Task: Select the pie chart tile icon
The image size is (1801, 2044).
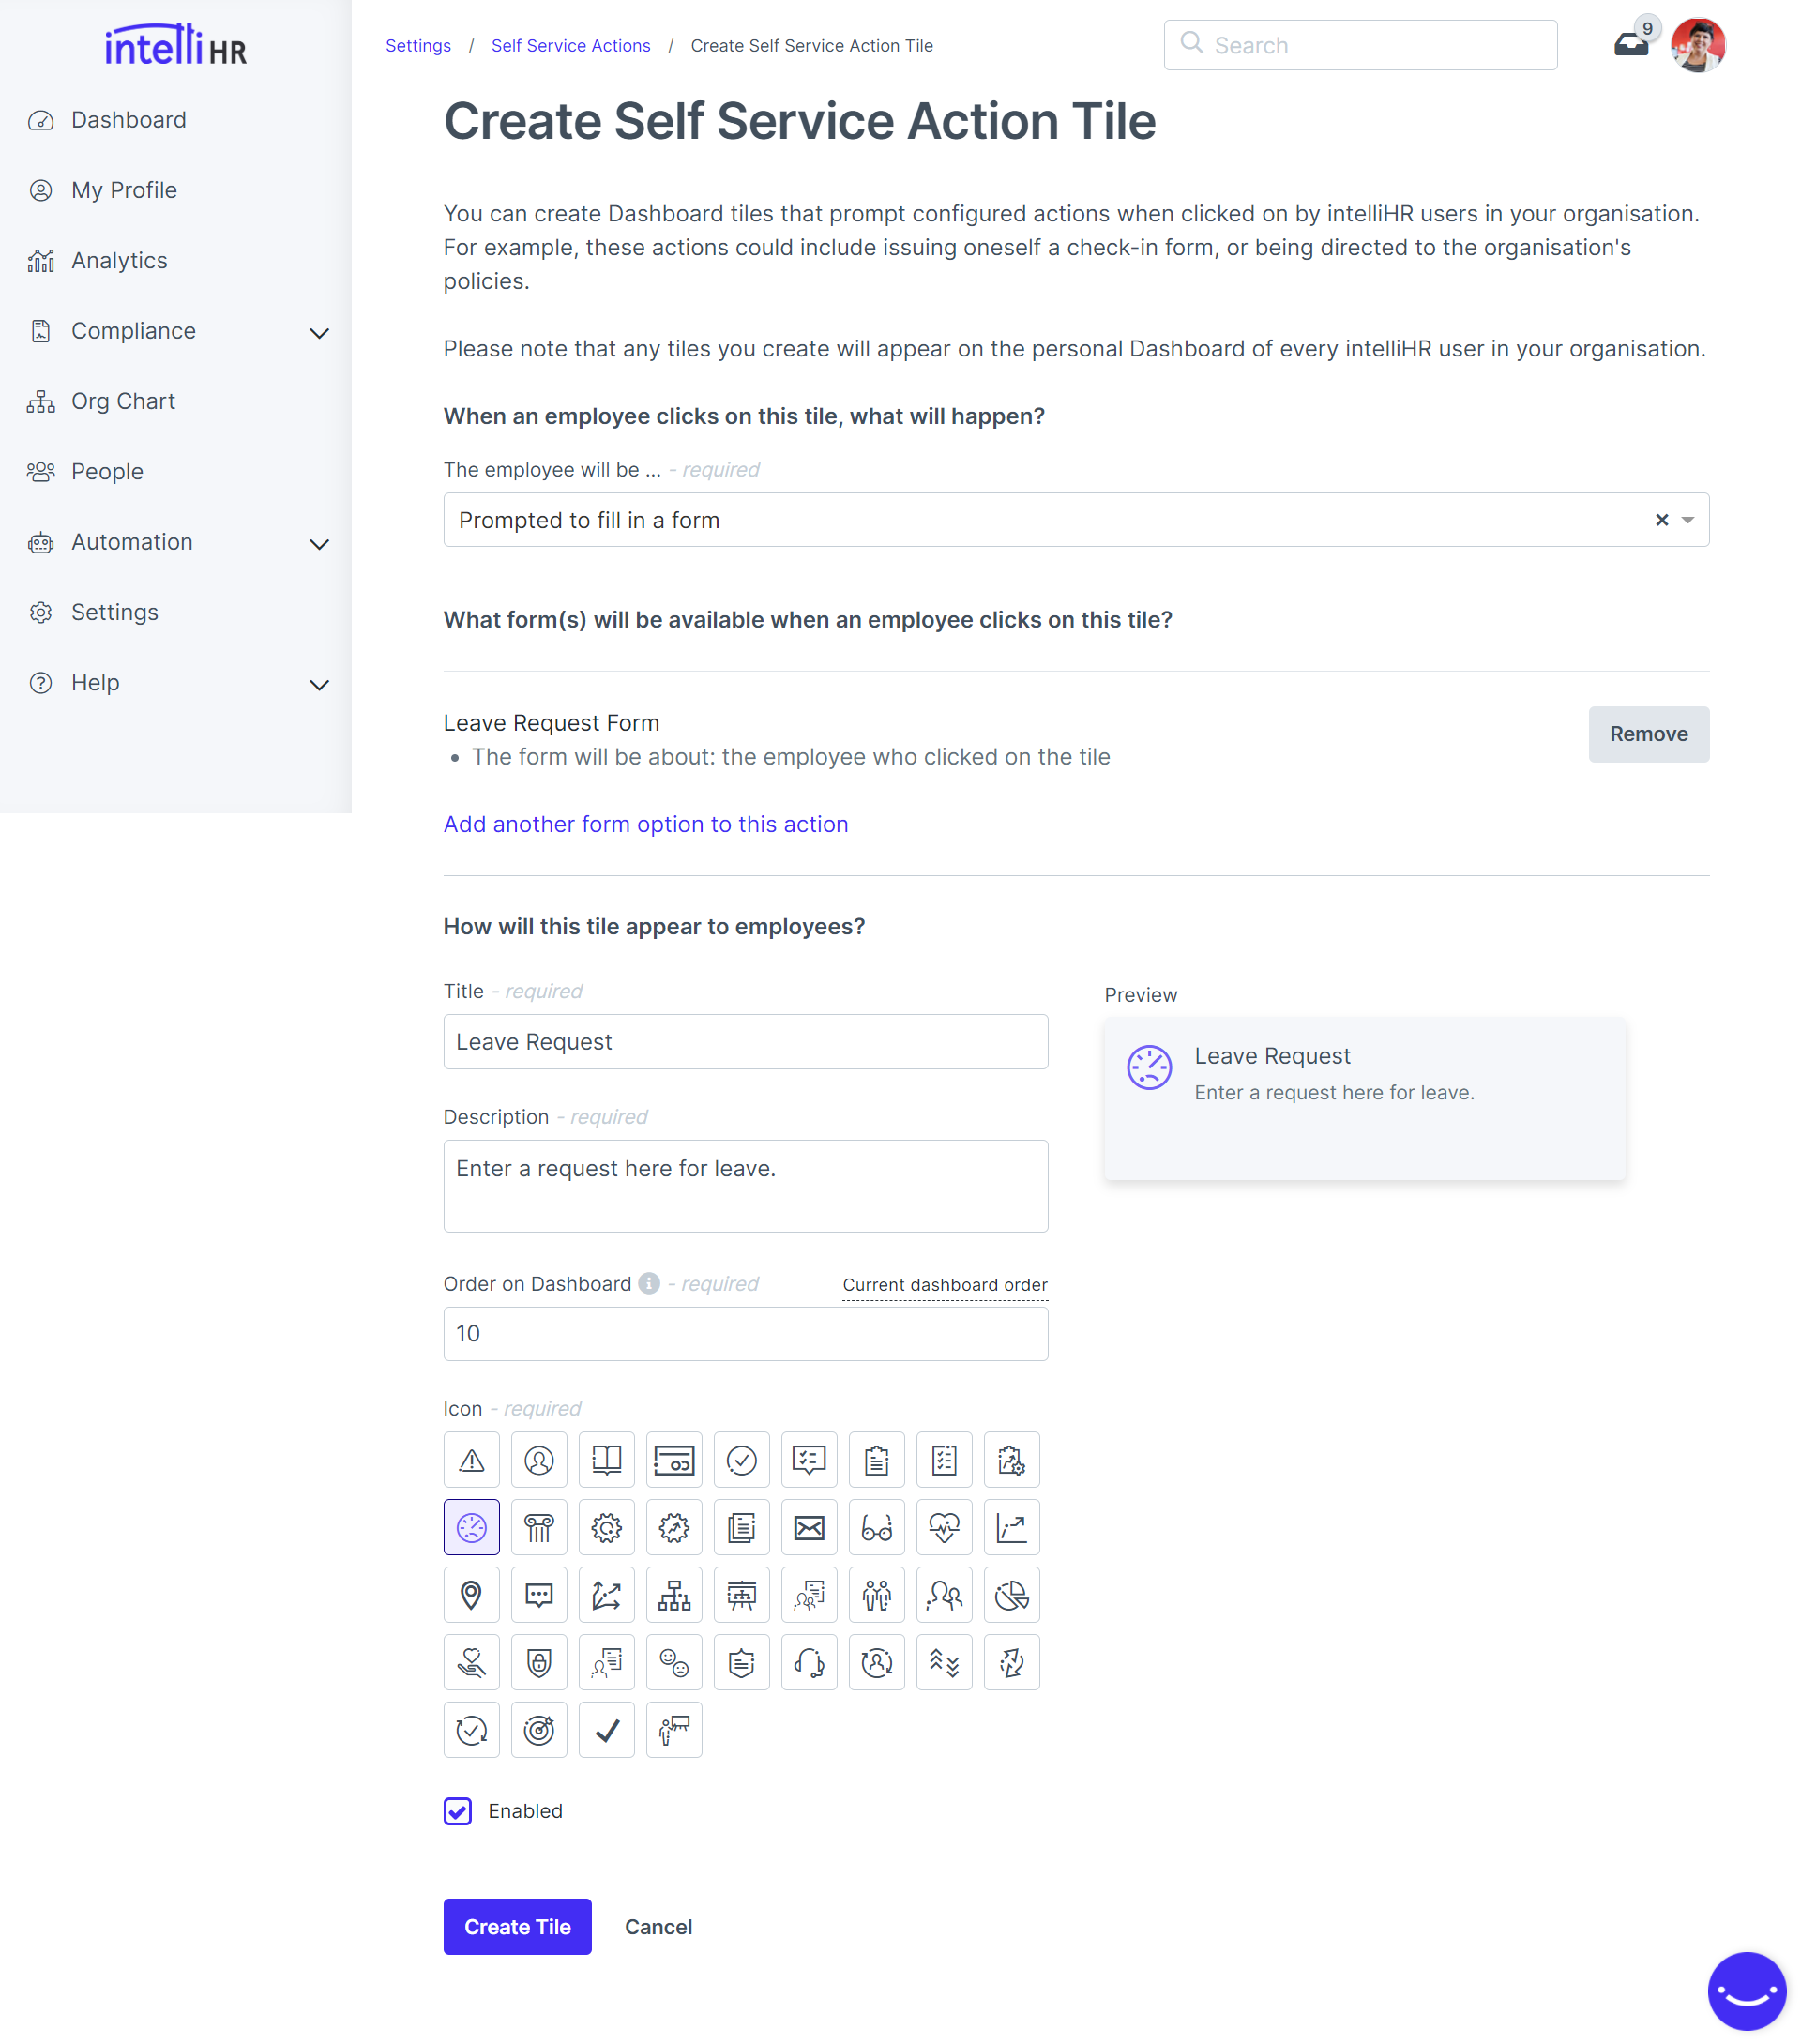Action: point(1011,1595)
